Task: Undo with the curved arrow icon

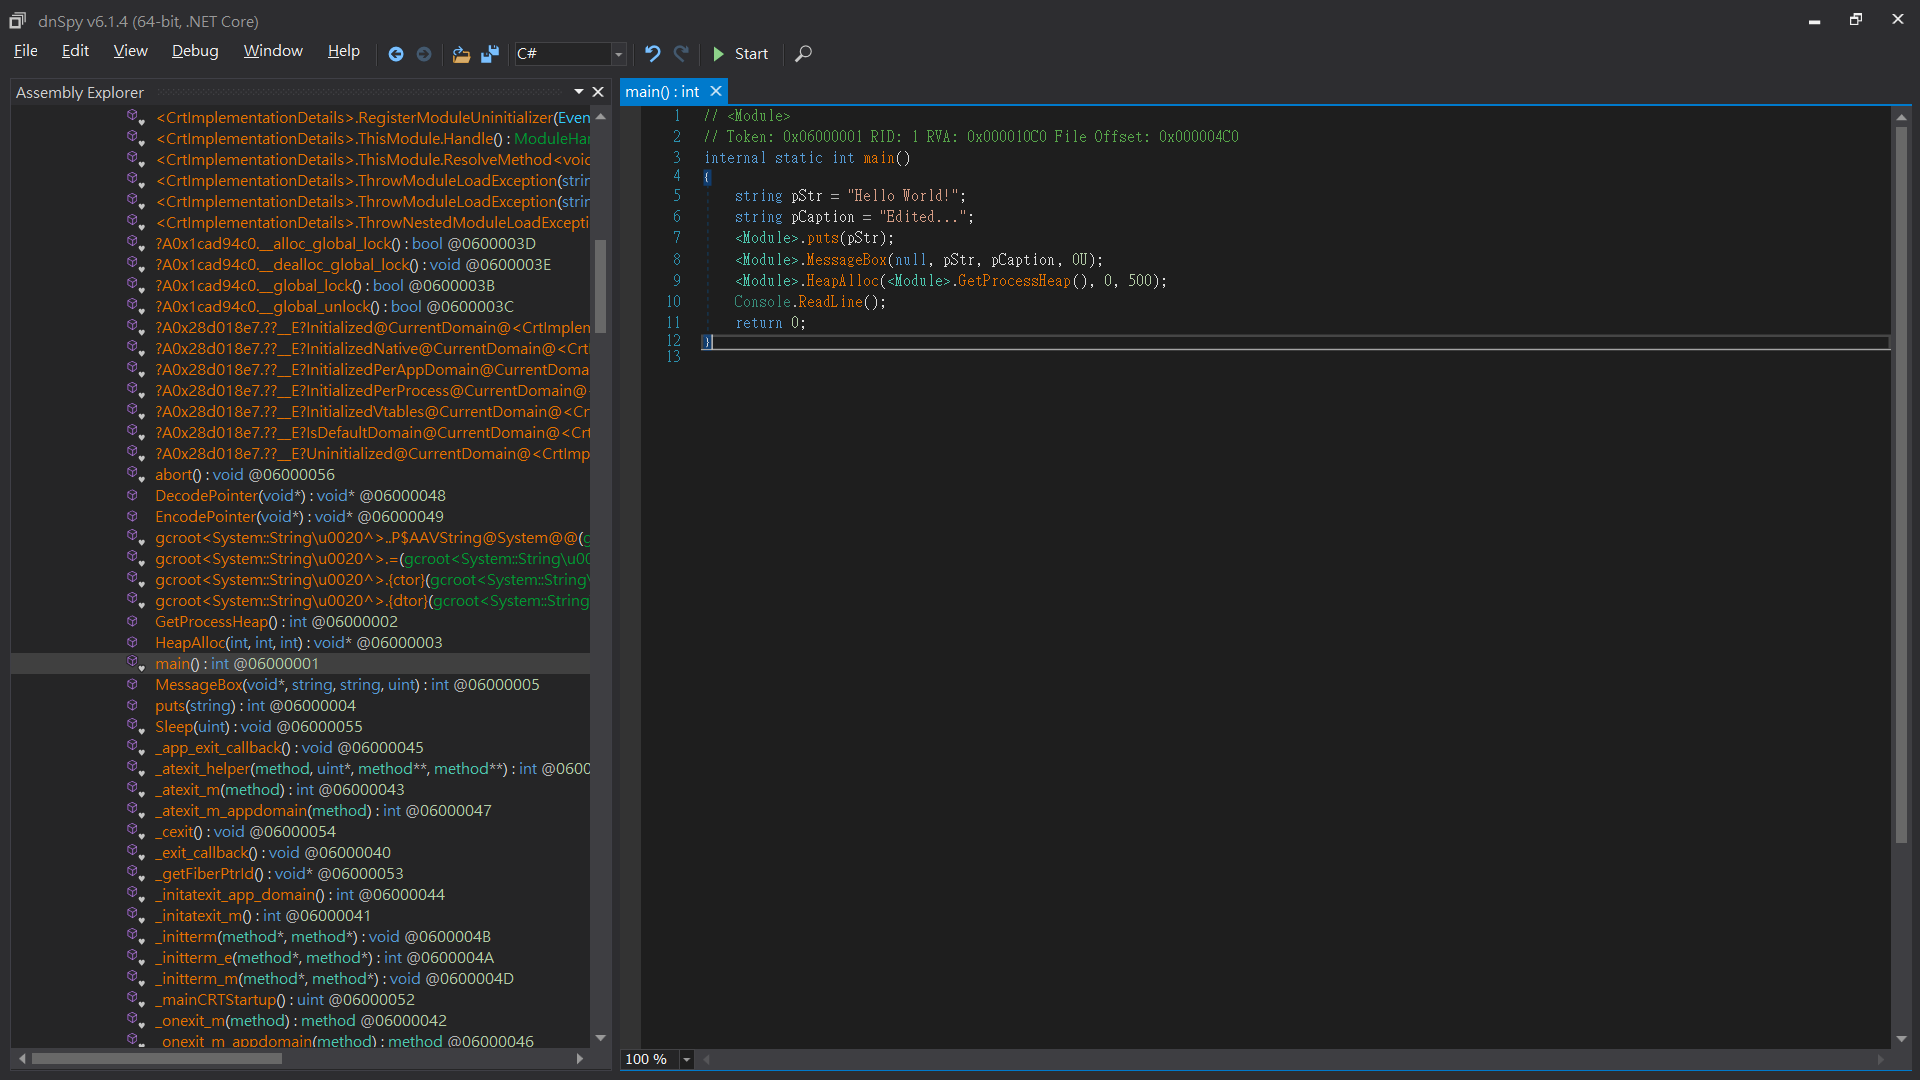Action: tap(653, 54)
